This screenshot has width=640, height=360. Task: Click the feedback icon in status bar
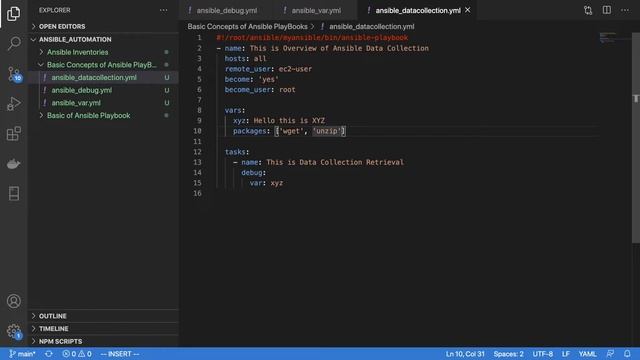click(x=610, y=354)
